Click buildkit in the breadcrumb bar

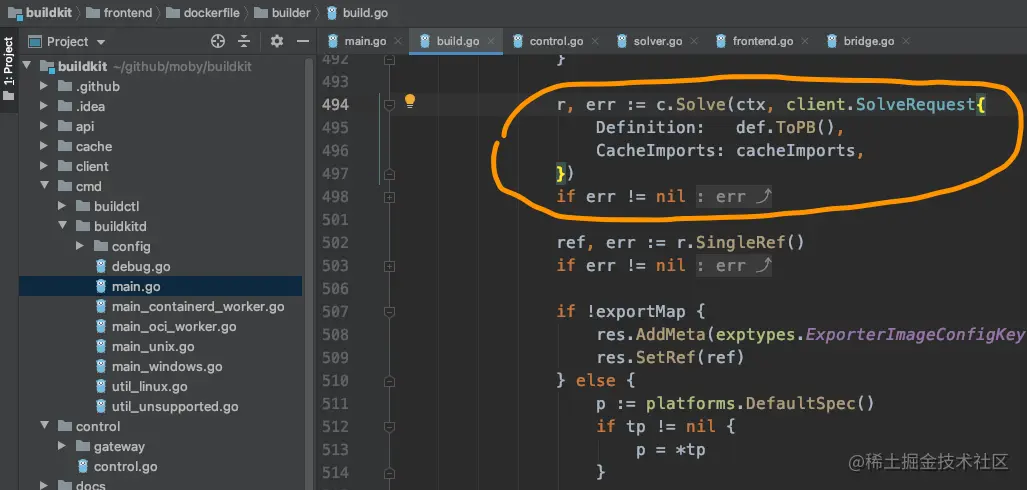pyautogui.click(x=41, y=12)
